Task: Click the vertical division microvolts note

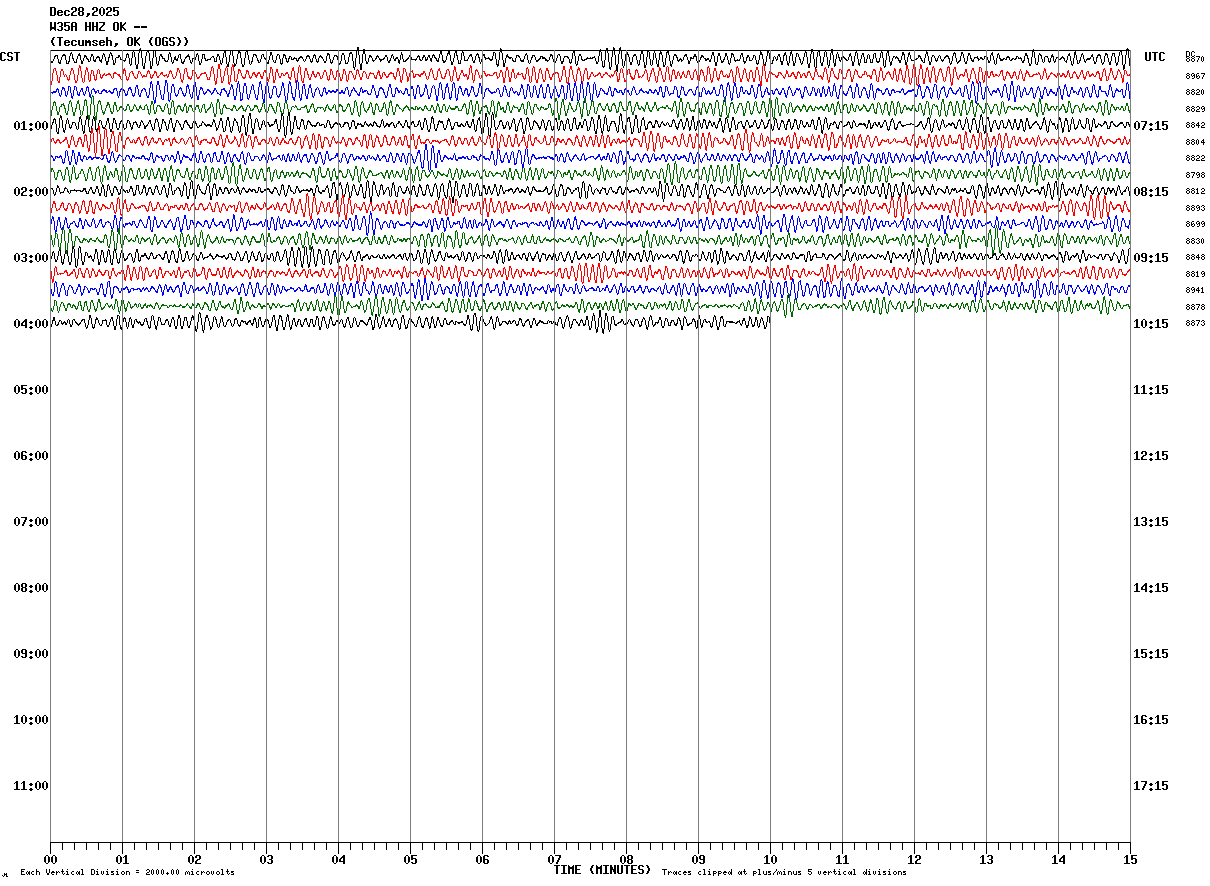Action: point(127,873)
